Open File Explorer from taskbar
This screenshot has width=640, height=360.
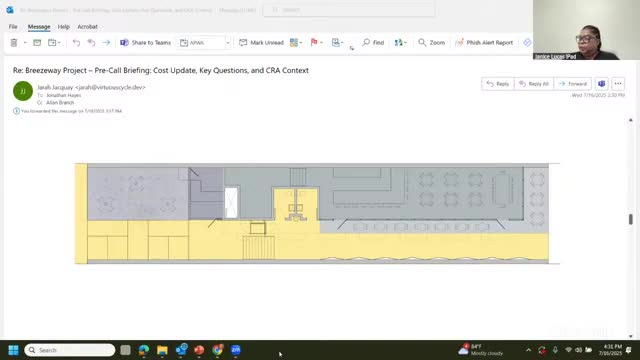162,350
